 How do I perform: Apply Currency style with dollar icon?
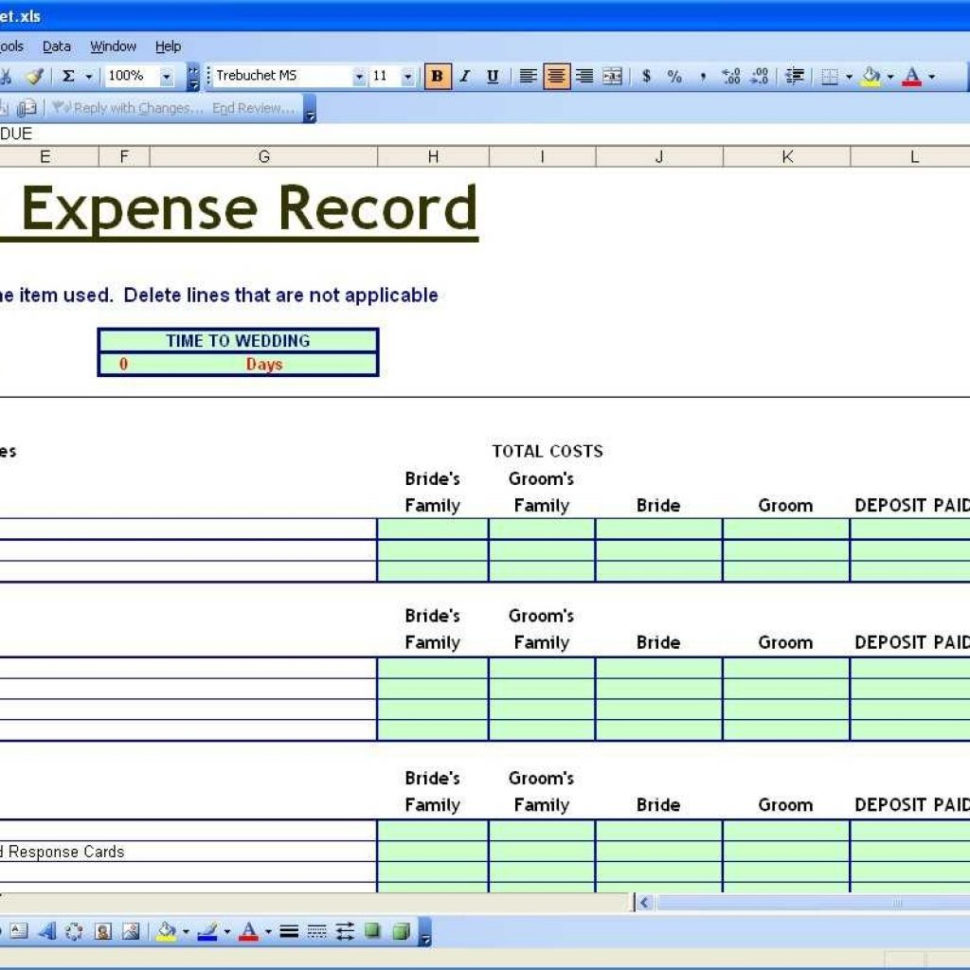click(646, 76)
